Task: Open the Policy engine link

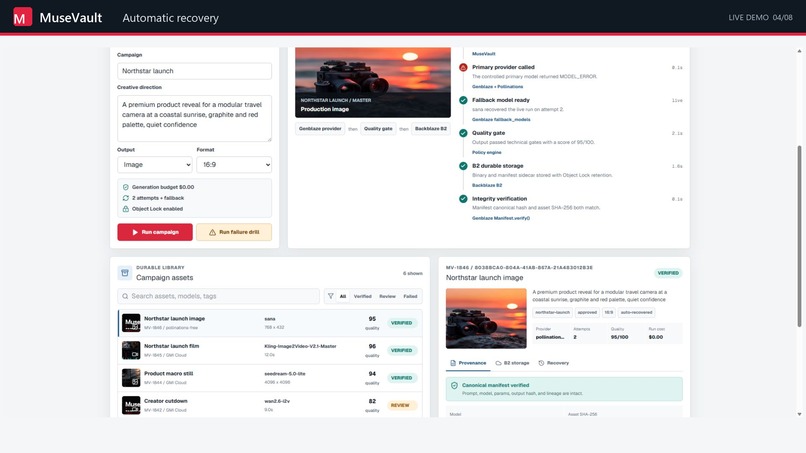Action: coord(487,152)
